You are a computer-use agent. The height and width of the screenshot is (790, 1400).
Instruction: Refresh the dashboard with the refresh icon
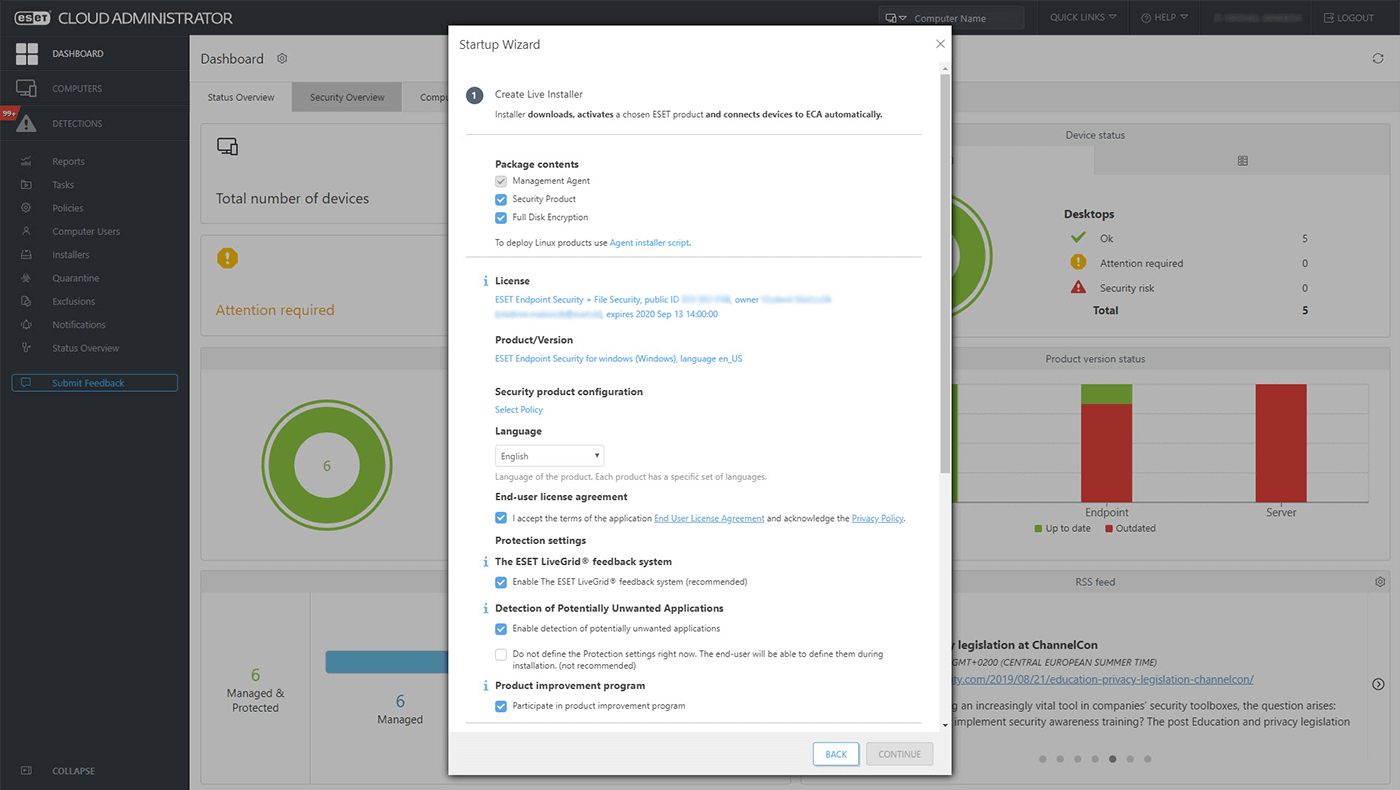click(x=1378, y=59)
